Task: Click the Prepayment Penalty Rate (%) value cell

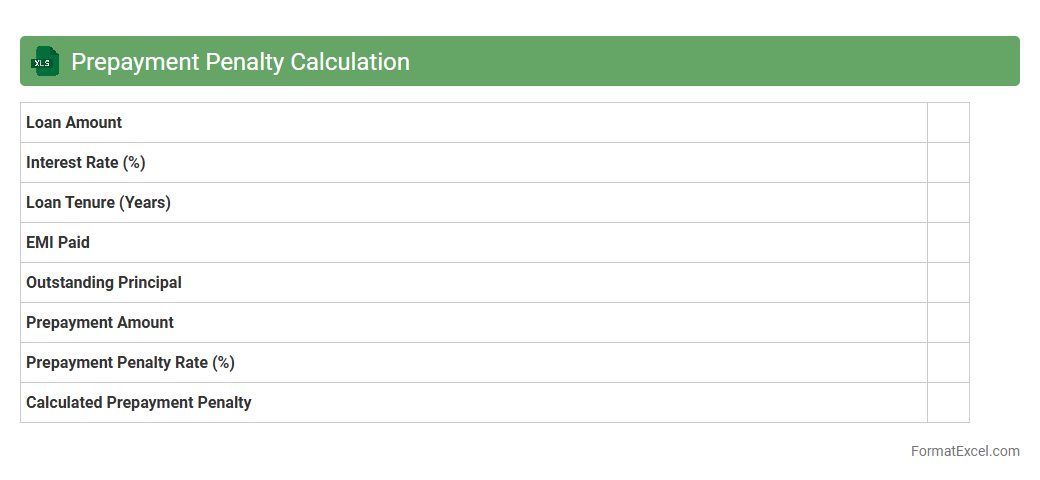Action: point(948,362)
